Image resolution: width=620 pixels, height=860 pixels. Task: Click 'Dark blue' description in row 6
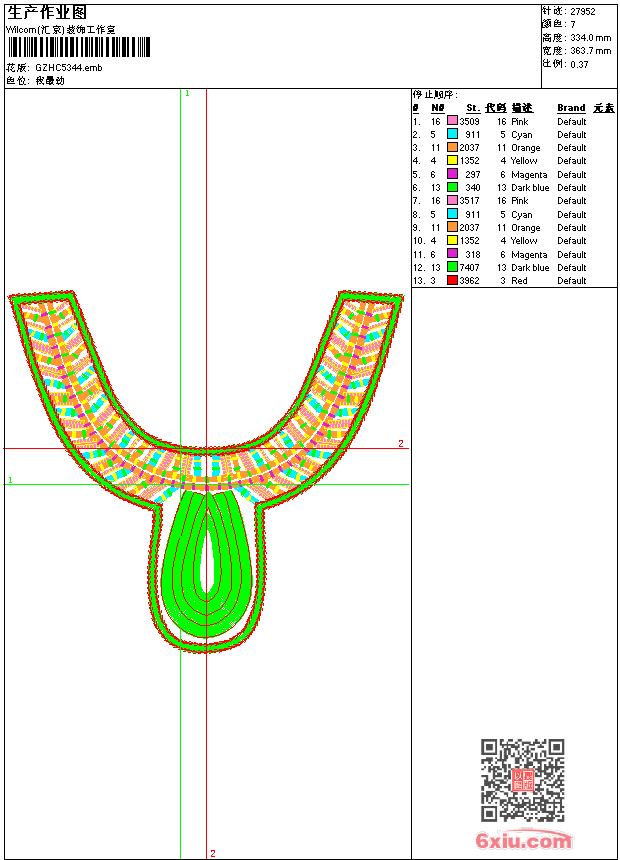coord(530,188)
